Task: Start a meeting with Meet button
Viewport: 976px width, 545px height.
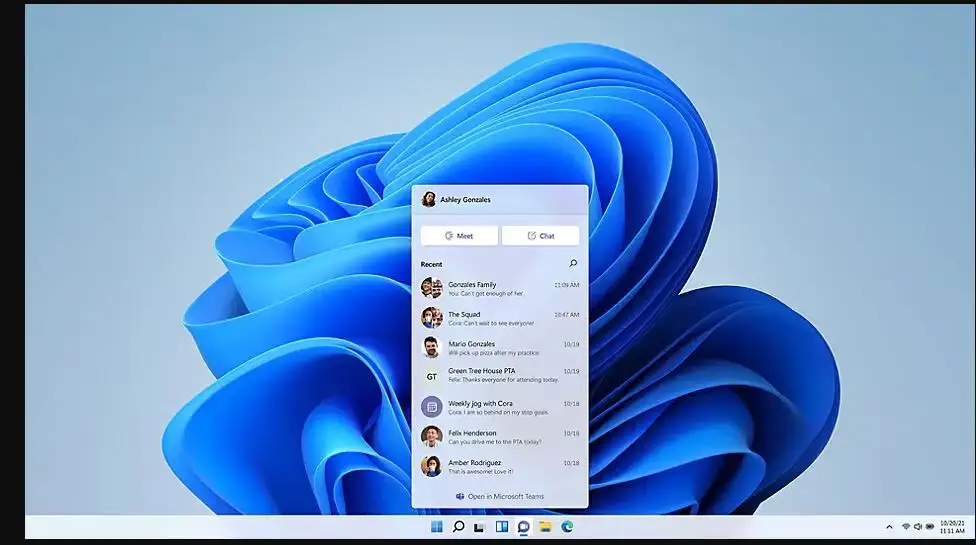Action: tap(459, 236)
